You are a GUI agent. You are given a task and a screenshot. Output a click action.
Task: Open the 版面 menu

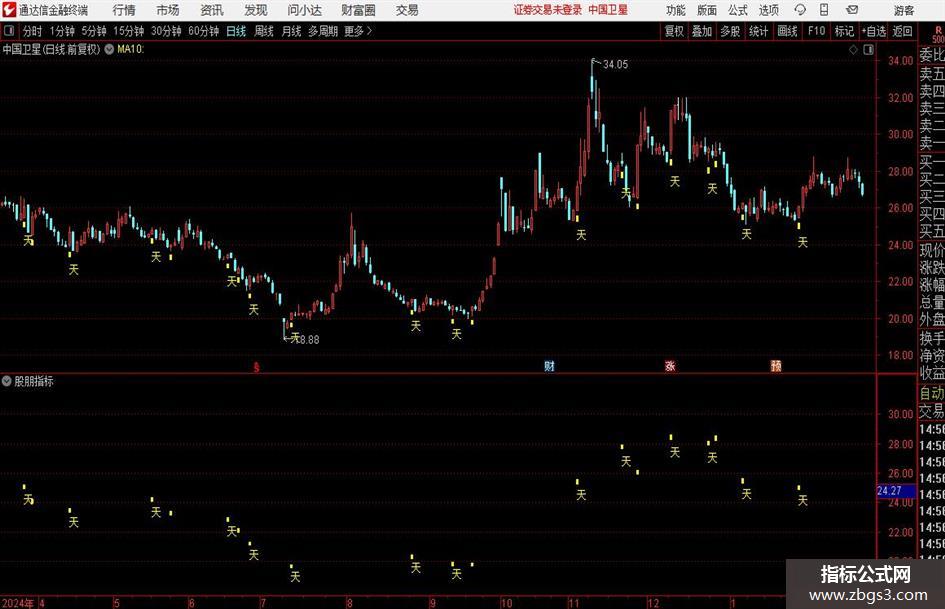(x=706, y=10)
